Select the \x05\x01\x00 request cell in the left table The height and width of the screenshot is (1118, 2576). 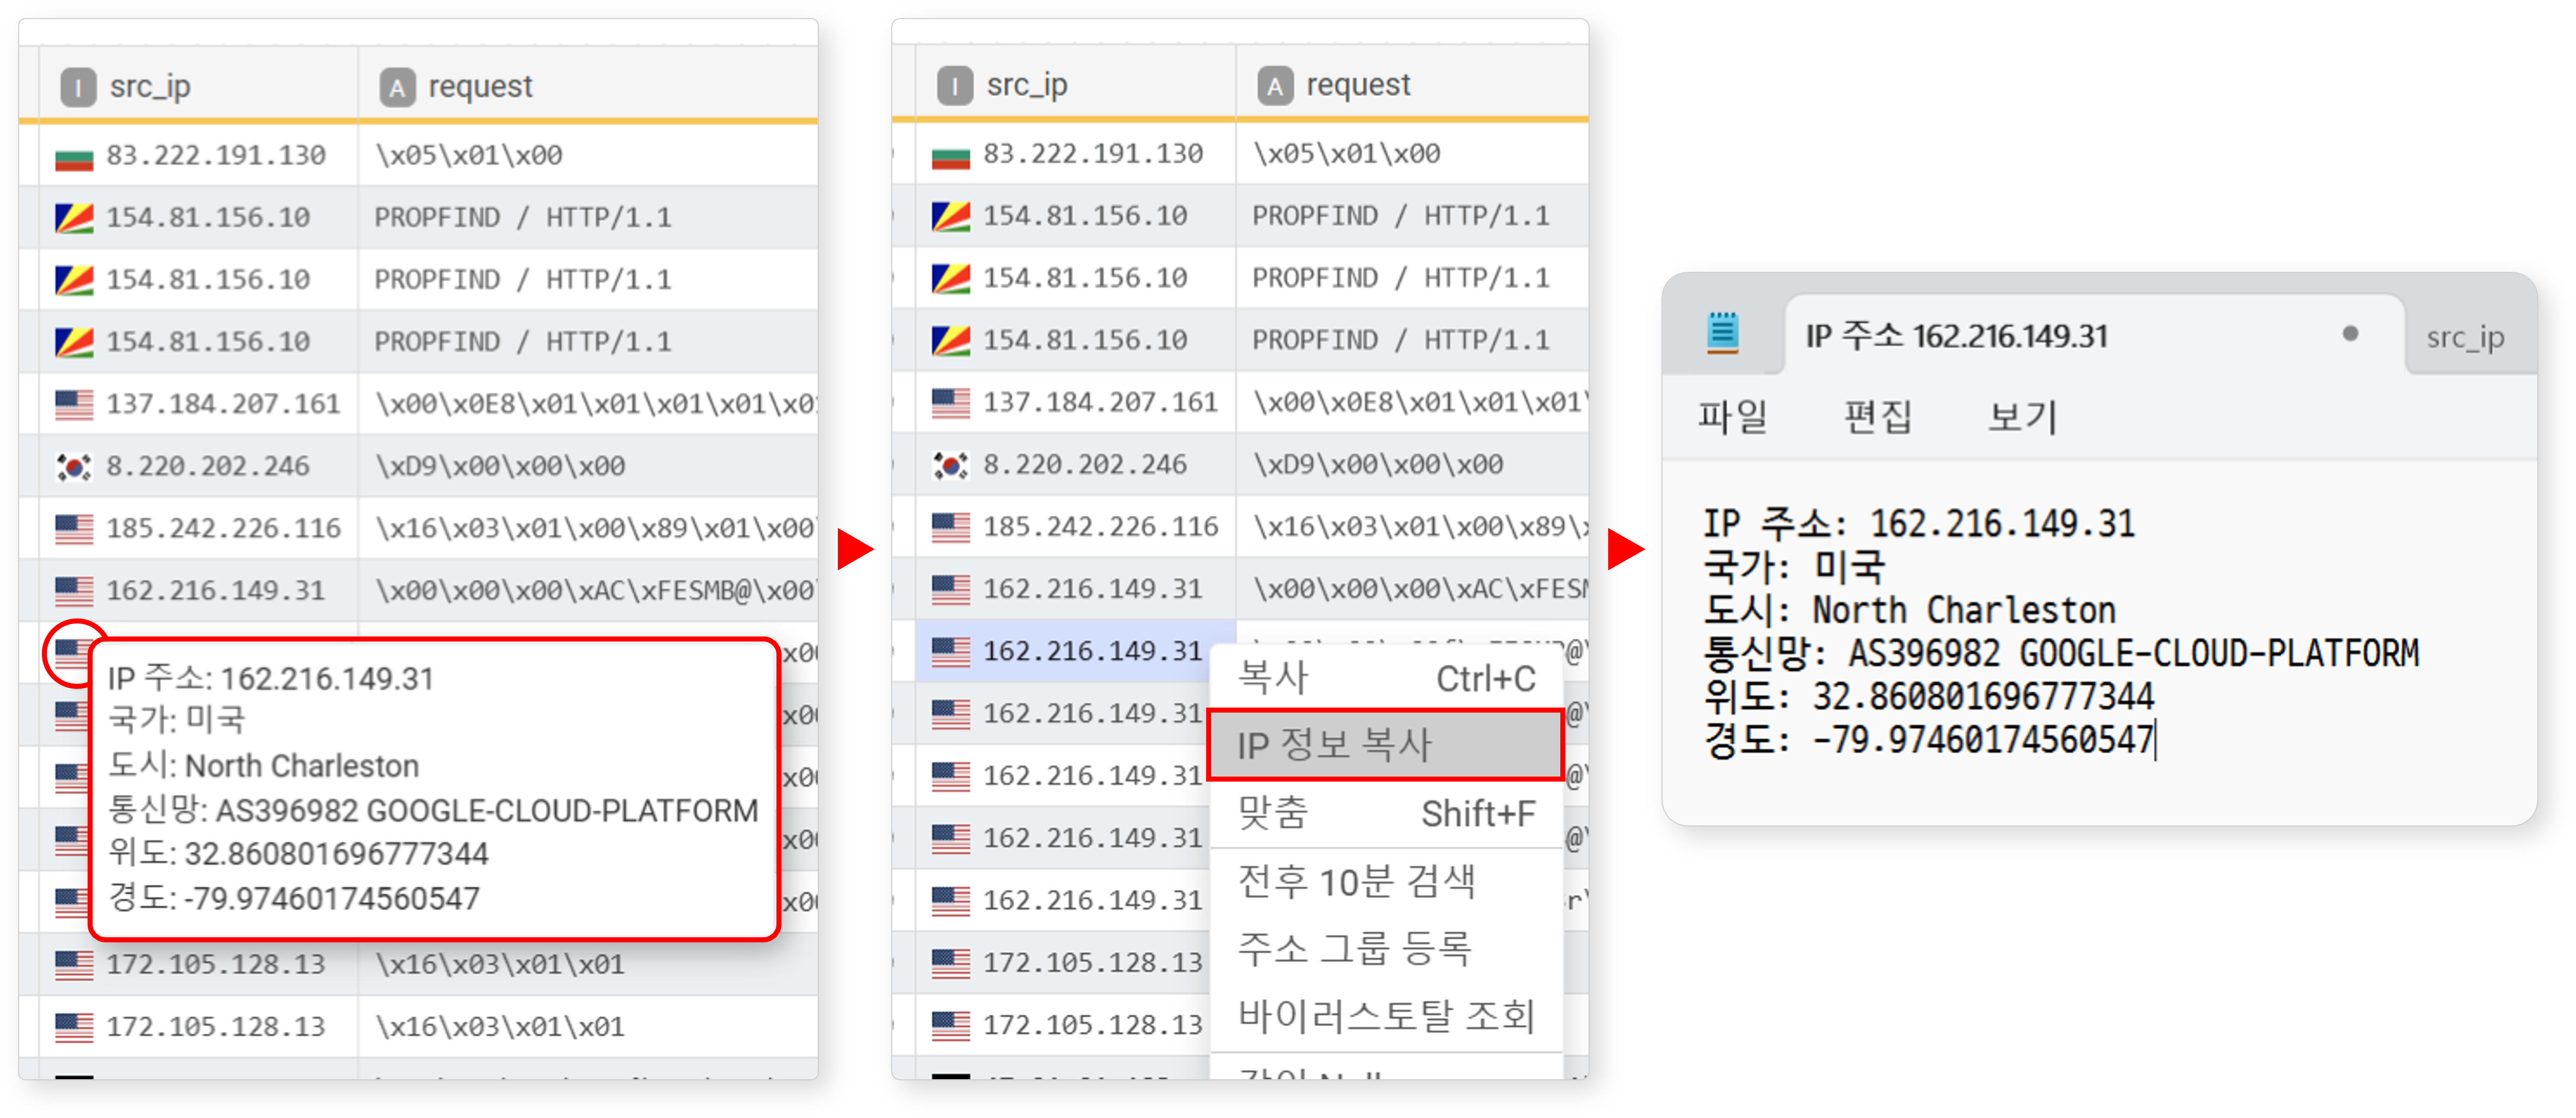[x=589, y=156]
